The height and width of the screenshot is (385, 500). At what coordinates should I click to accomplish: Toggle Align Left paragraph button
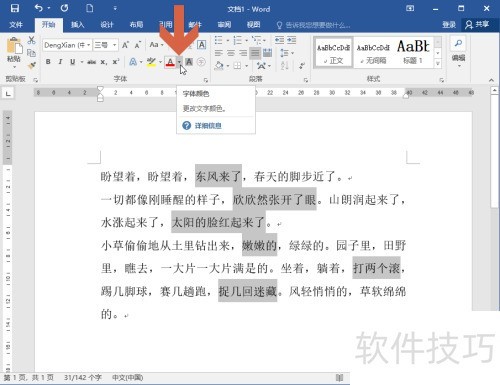219,53
